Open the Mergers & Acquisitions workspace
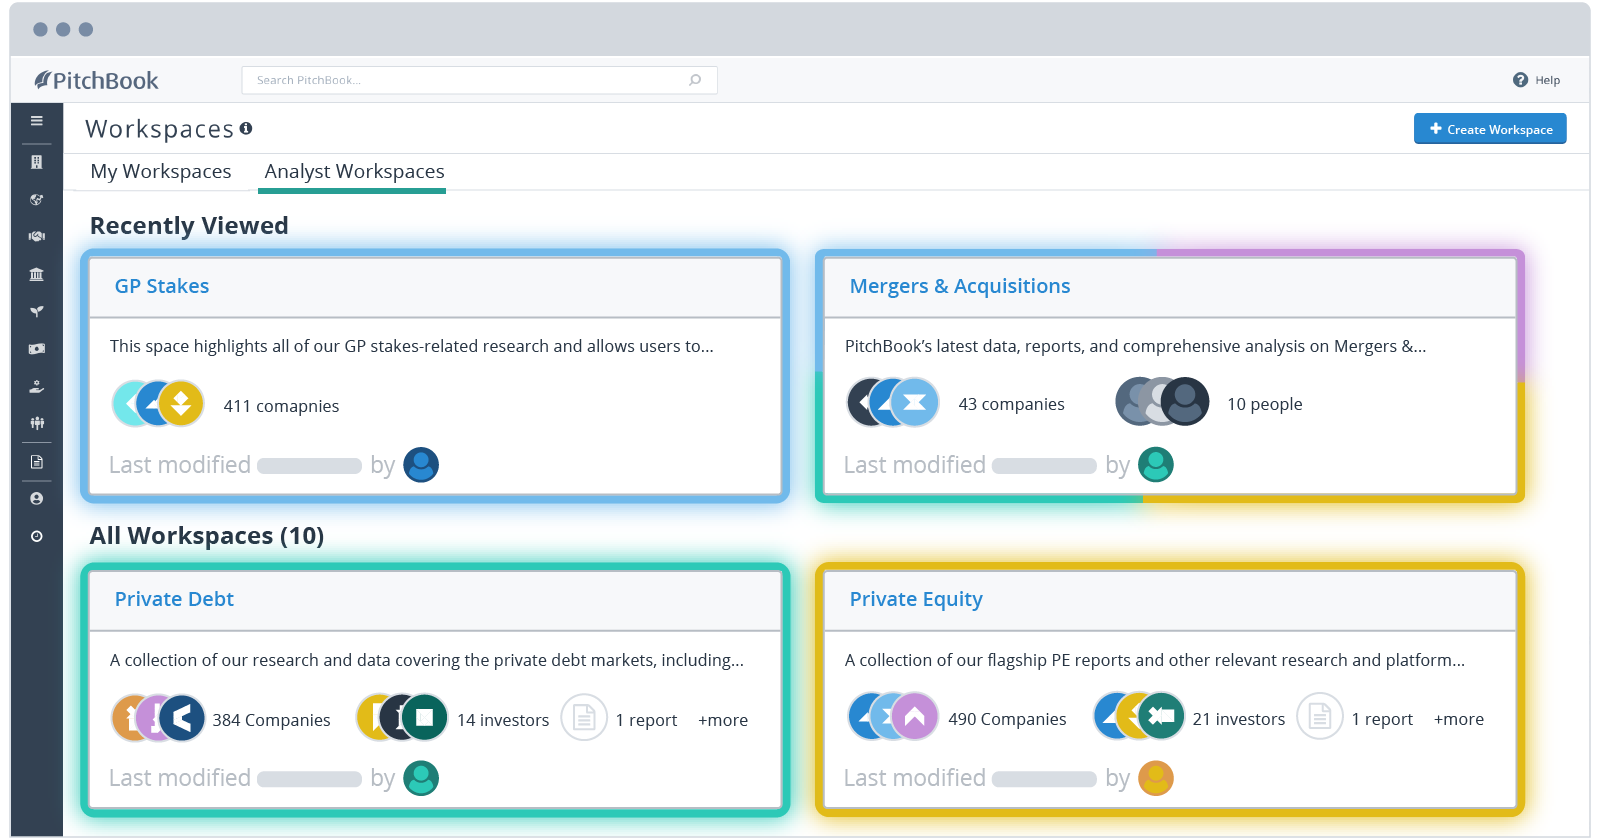This screenshot has width=1600, height=840. pos(960,286)
